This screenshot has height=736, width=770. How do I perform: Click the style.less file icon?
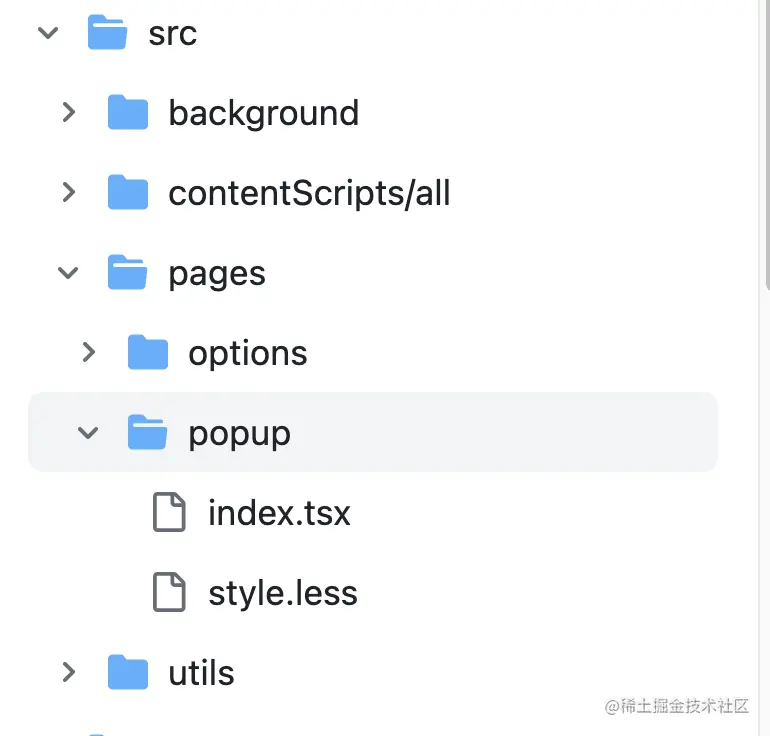coord(169,592)
